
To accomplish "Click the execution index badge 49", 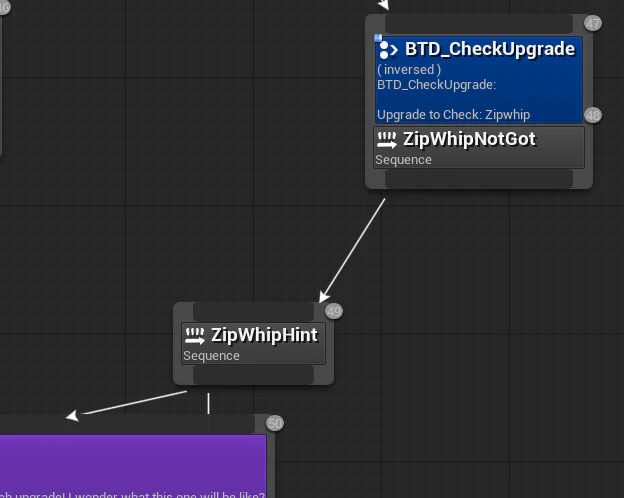I will point(334,311).
